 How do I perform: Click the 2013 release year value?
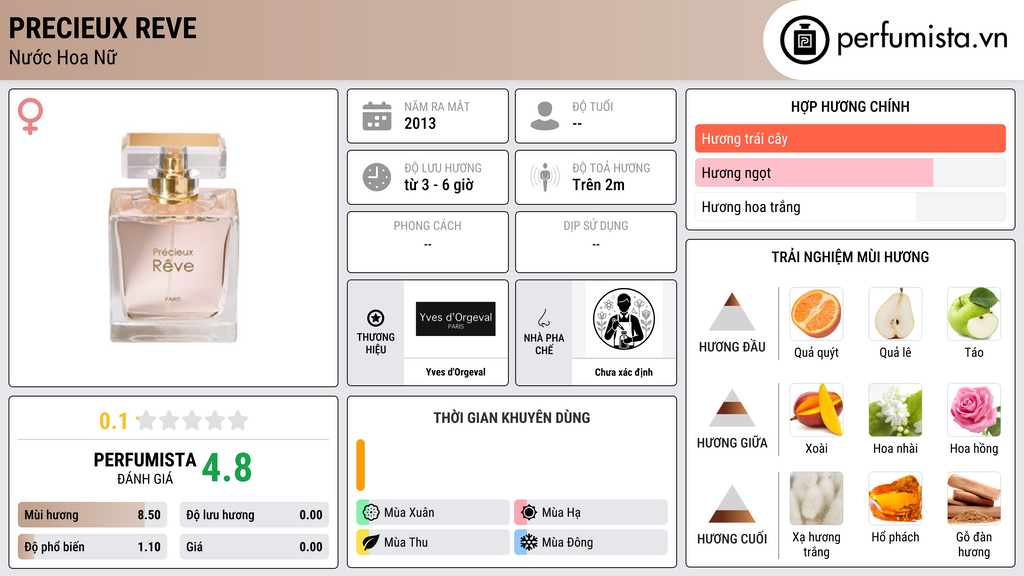click(x=420, y=123)
